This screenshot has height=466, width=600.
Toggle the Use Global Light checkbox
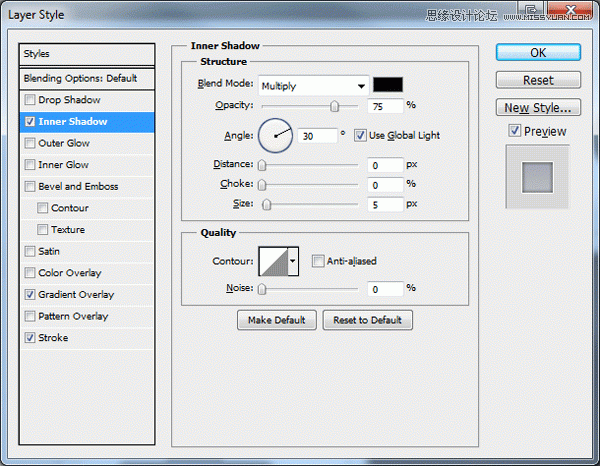tap(360, 135)
